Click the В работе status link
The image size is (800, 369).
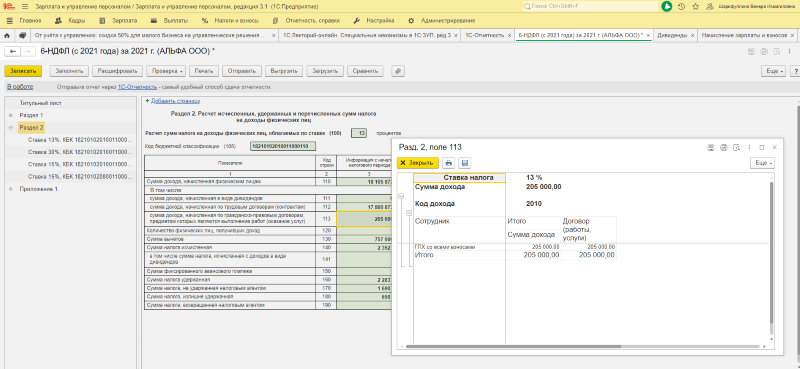click(20, 87)
